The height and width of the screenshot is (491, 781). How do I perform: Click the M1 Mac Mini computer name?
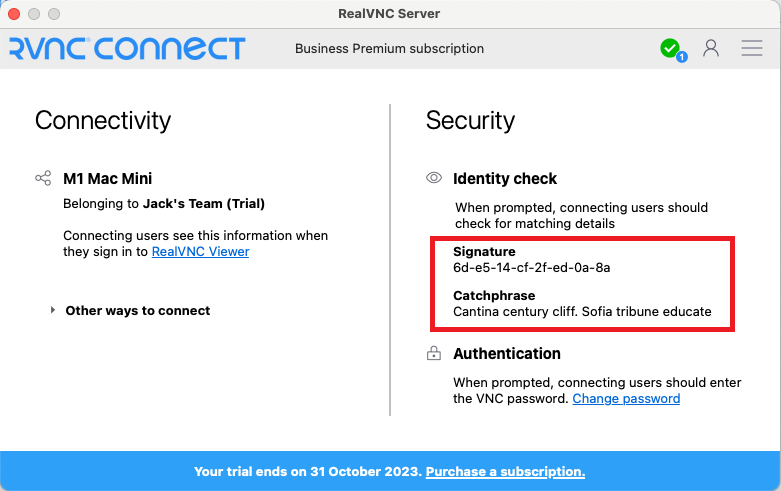click(x=108, y=178)
